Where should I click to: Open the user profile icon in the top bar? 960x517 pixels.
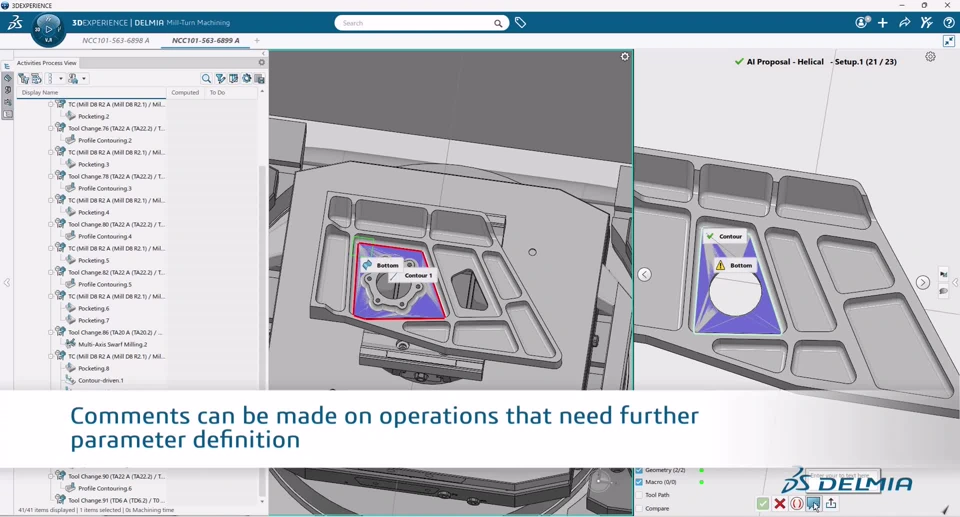point(862,23)
